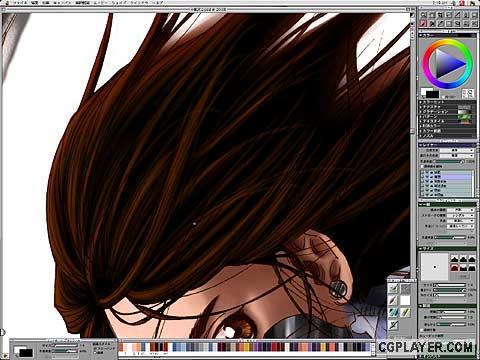Open the Help menu in the menu bar
Image resolution: width=480 pixels, height=360 pixels.
point(157,3)
